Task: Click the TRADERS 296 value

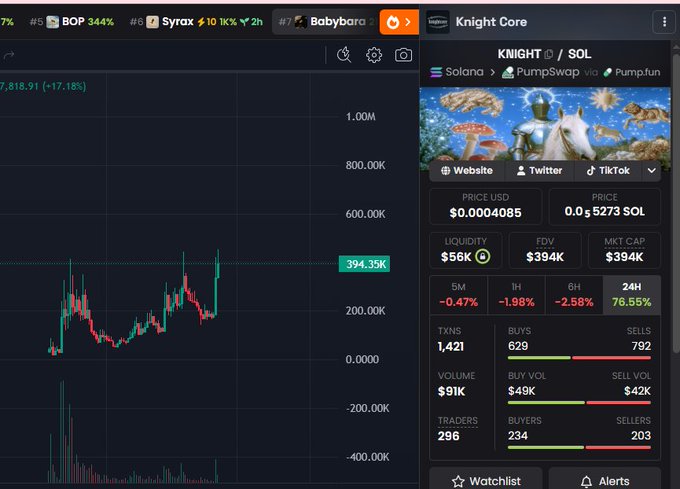Action: pyautogui.click(x=448, y=436)
